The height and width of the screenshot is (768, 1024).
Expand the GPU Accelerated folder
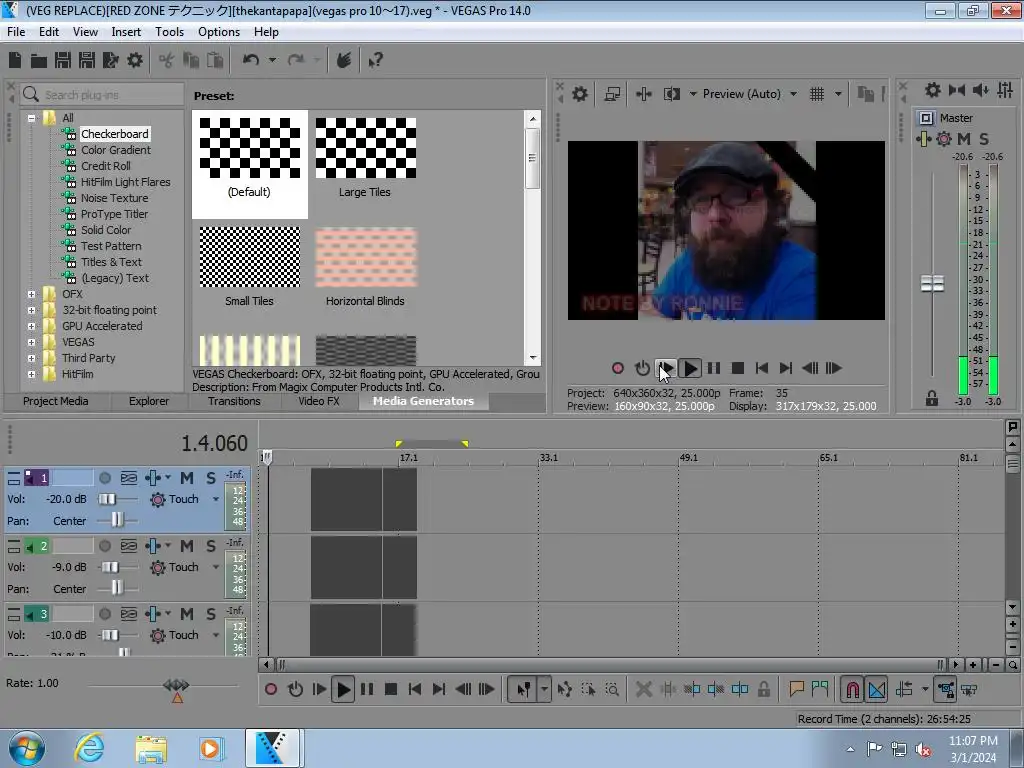(31, 326)
